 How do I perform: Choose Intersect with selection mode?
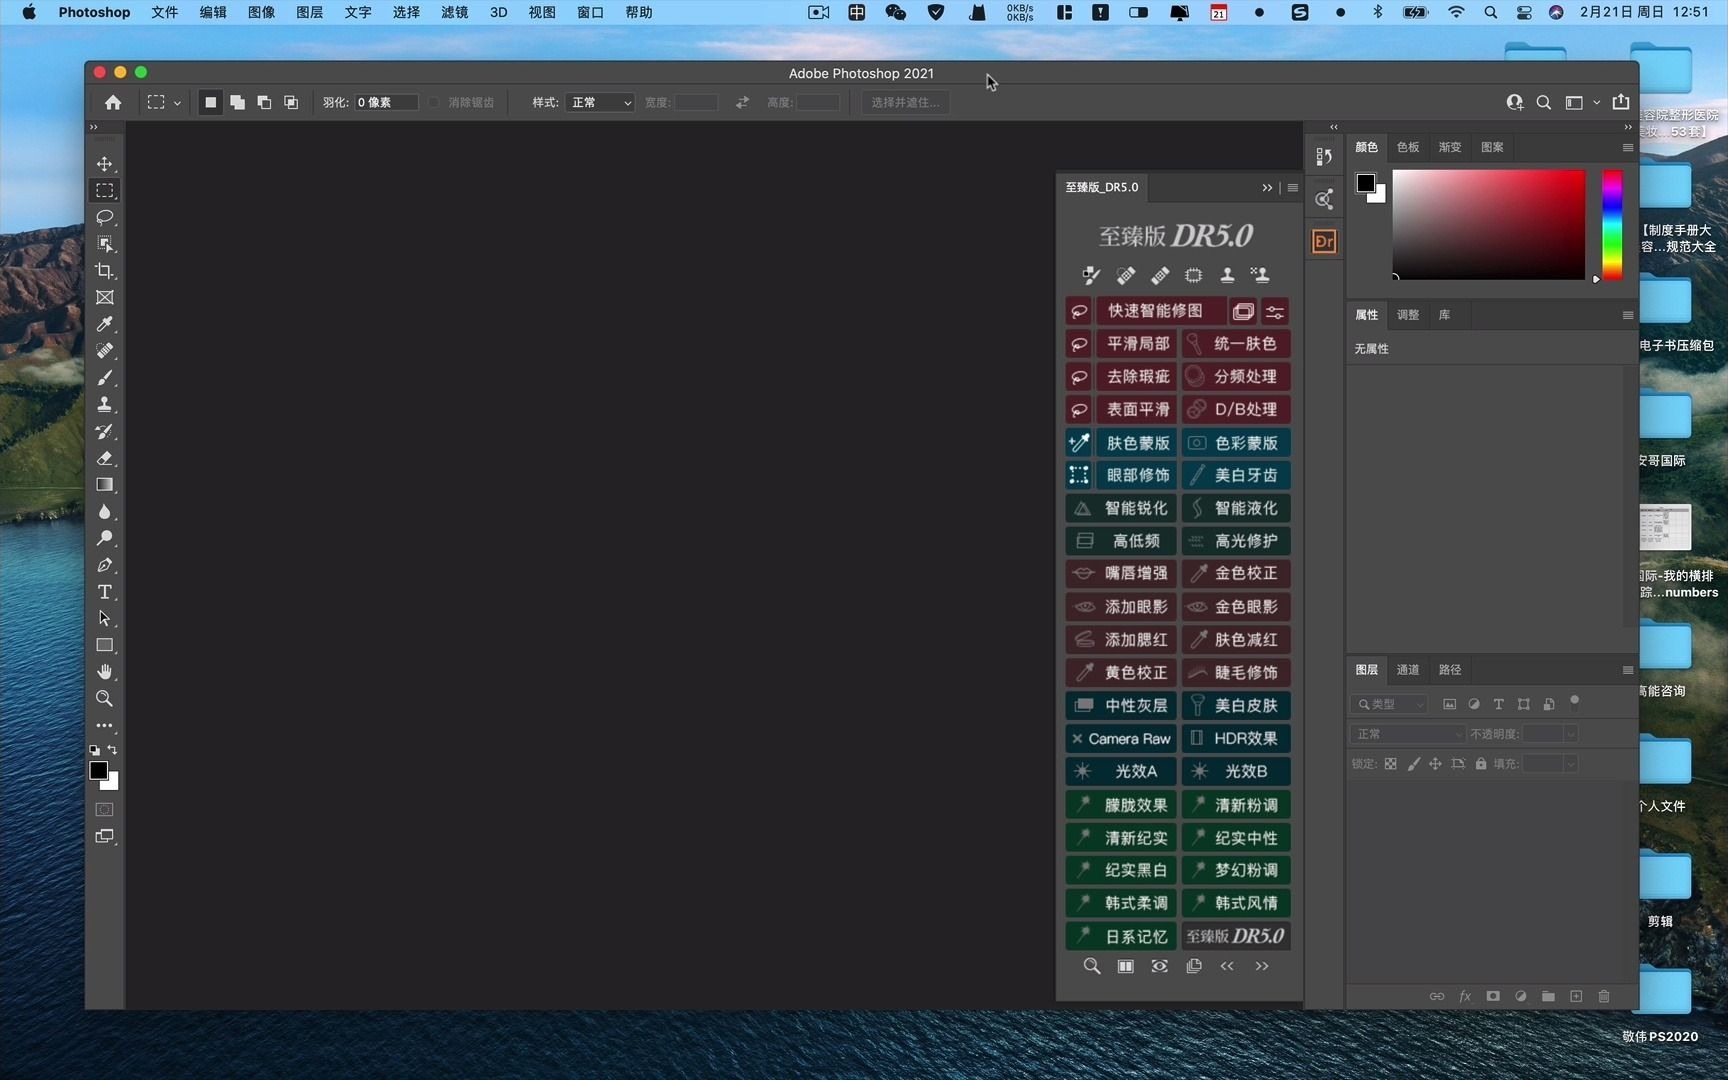[x=291, y=102]
